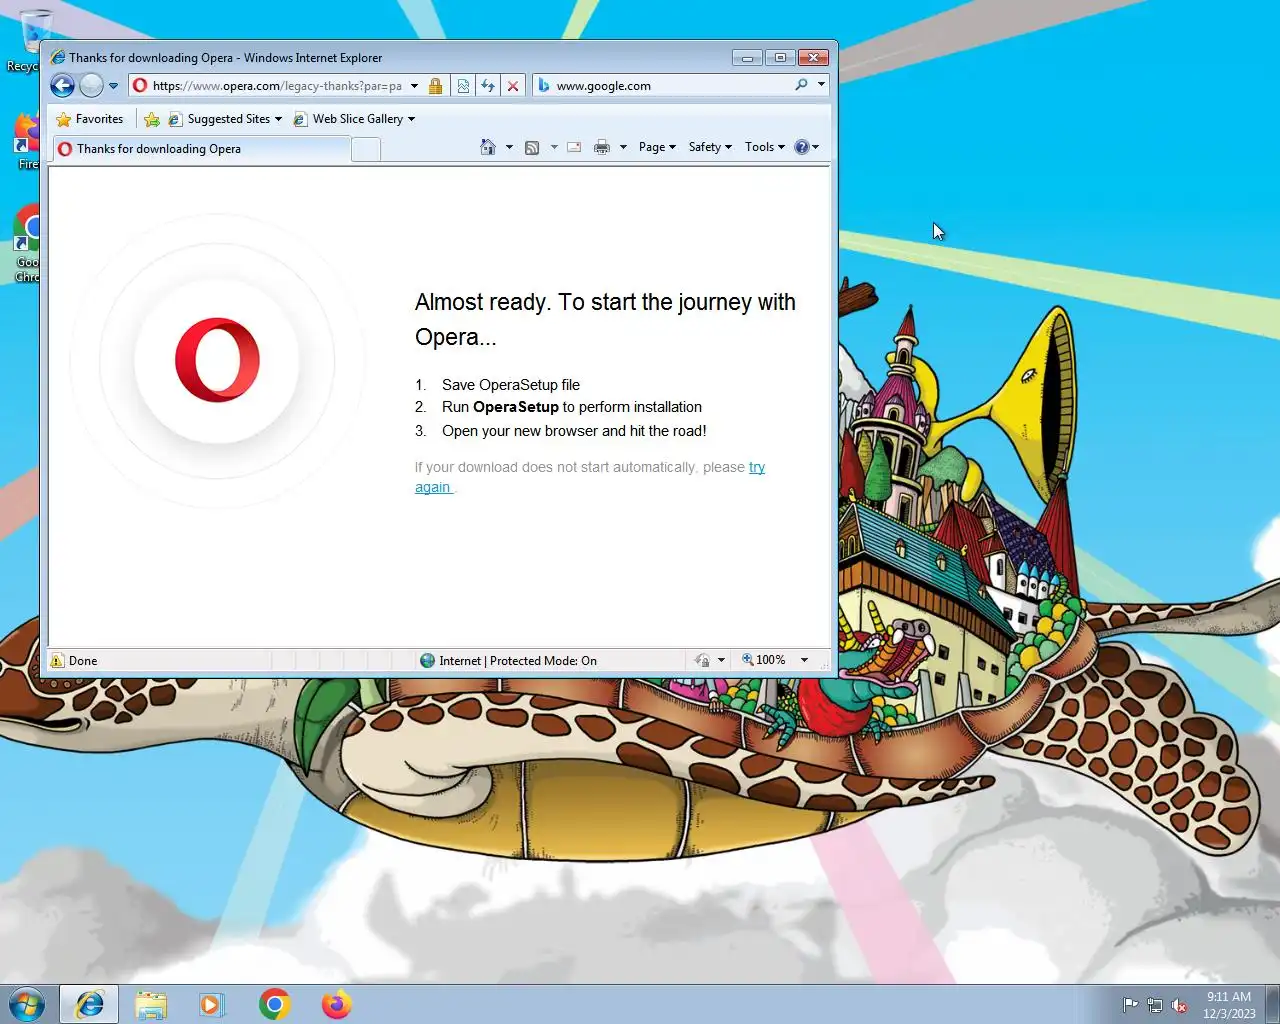Expand the feeds dropdown arrow

pos(554,147)
